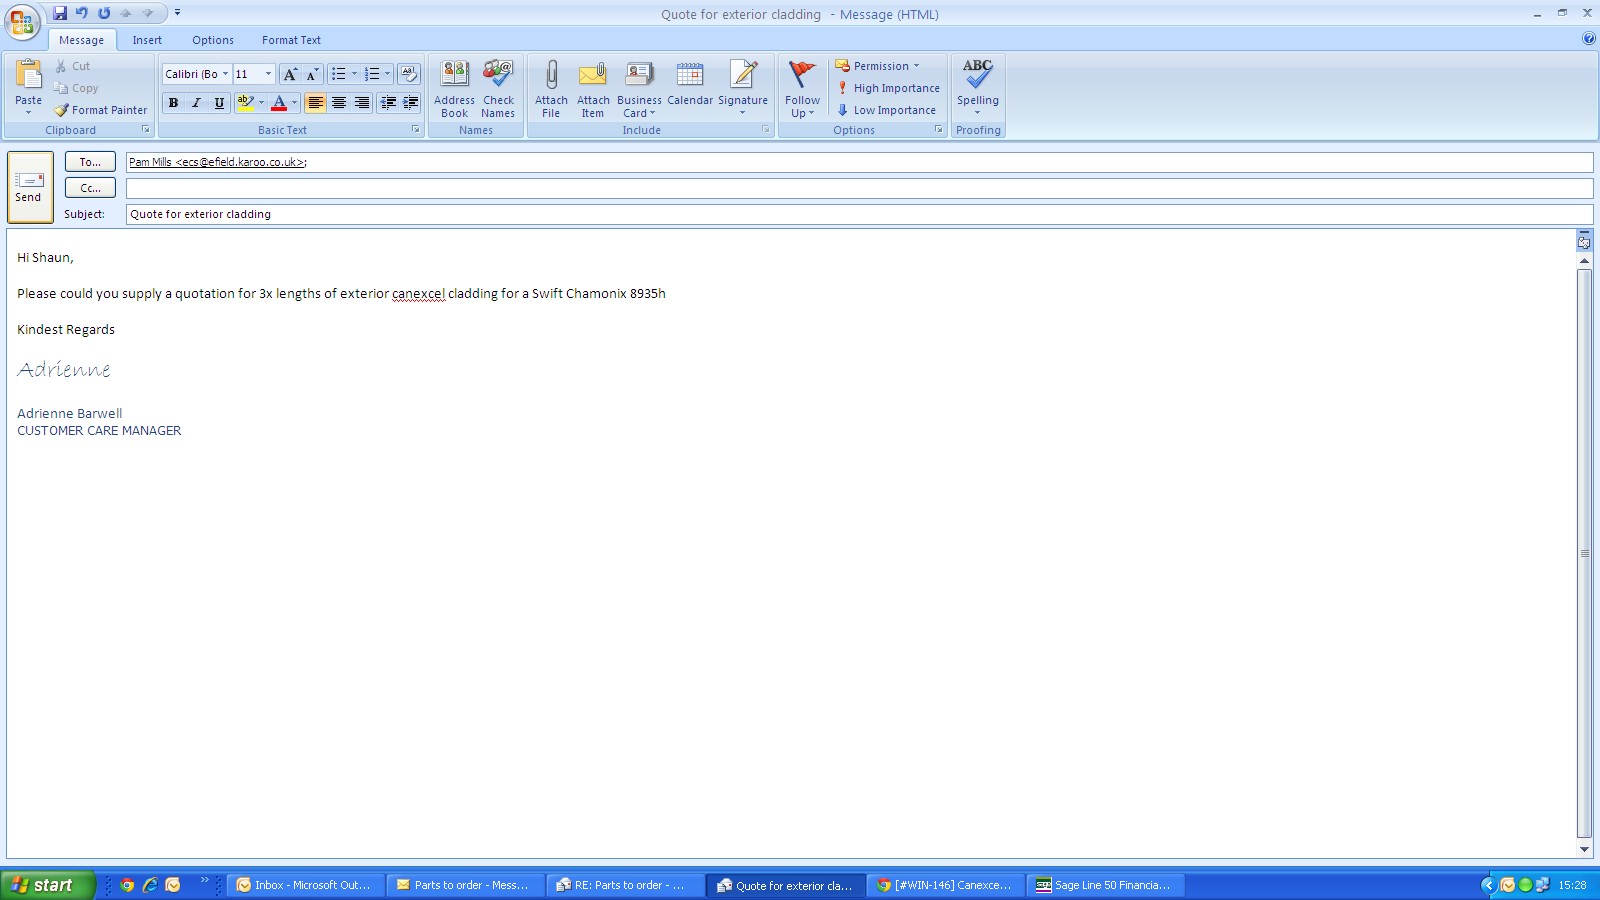Increase the paragraph indent

coord(411,103)
